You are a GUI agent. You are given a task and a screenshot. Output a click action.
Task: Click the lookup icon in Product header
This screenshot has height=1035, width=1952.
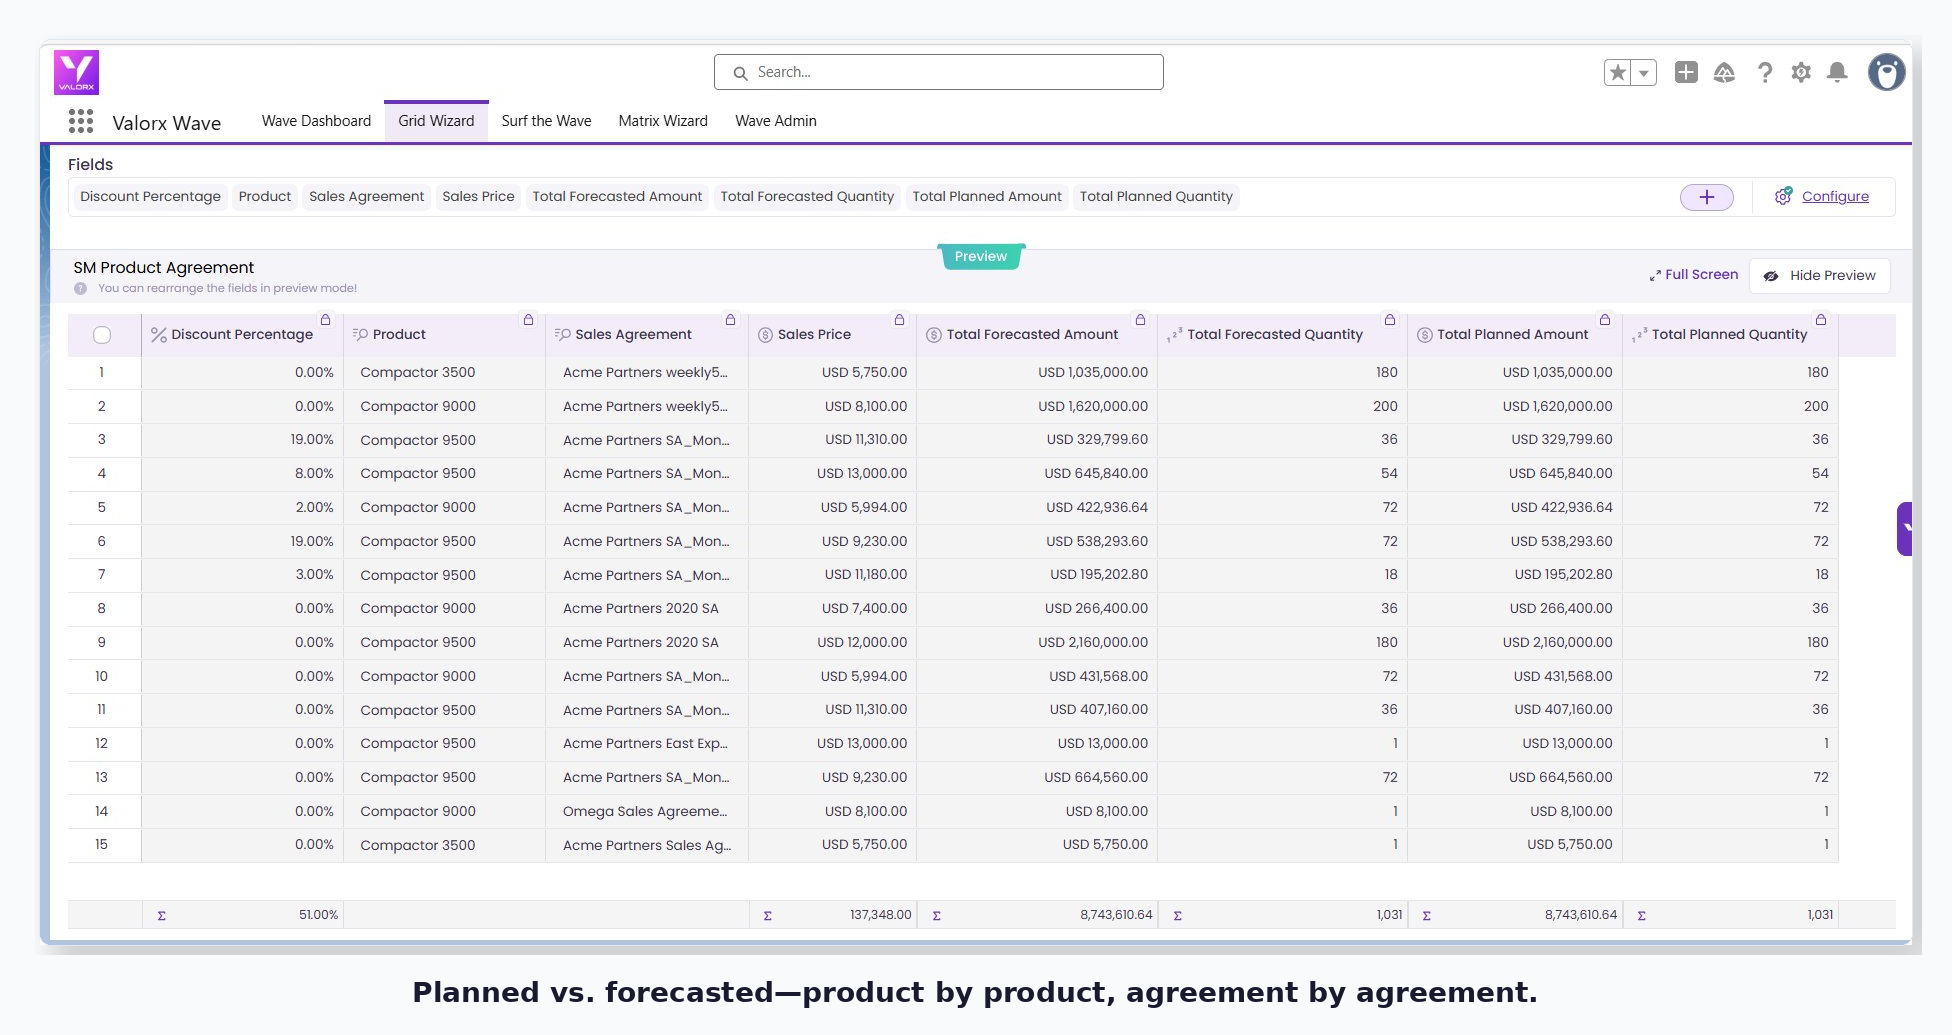361,335
